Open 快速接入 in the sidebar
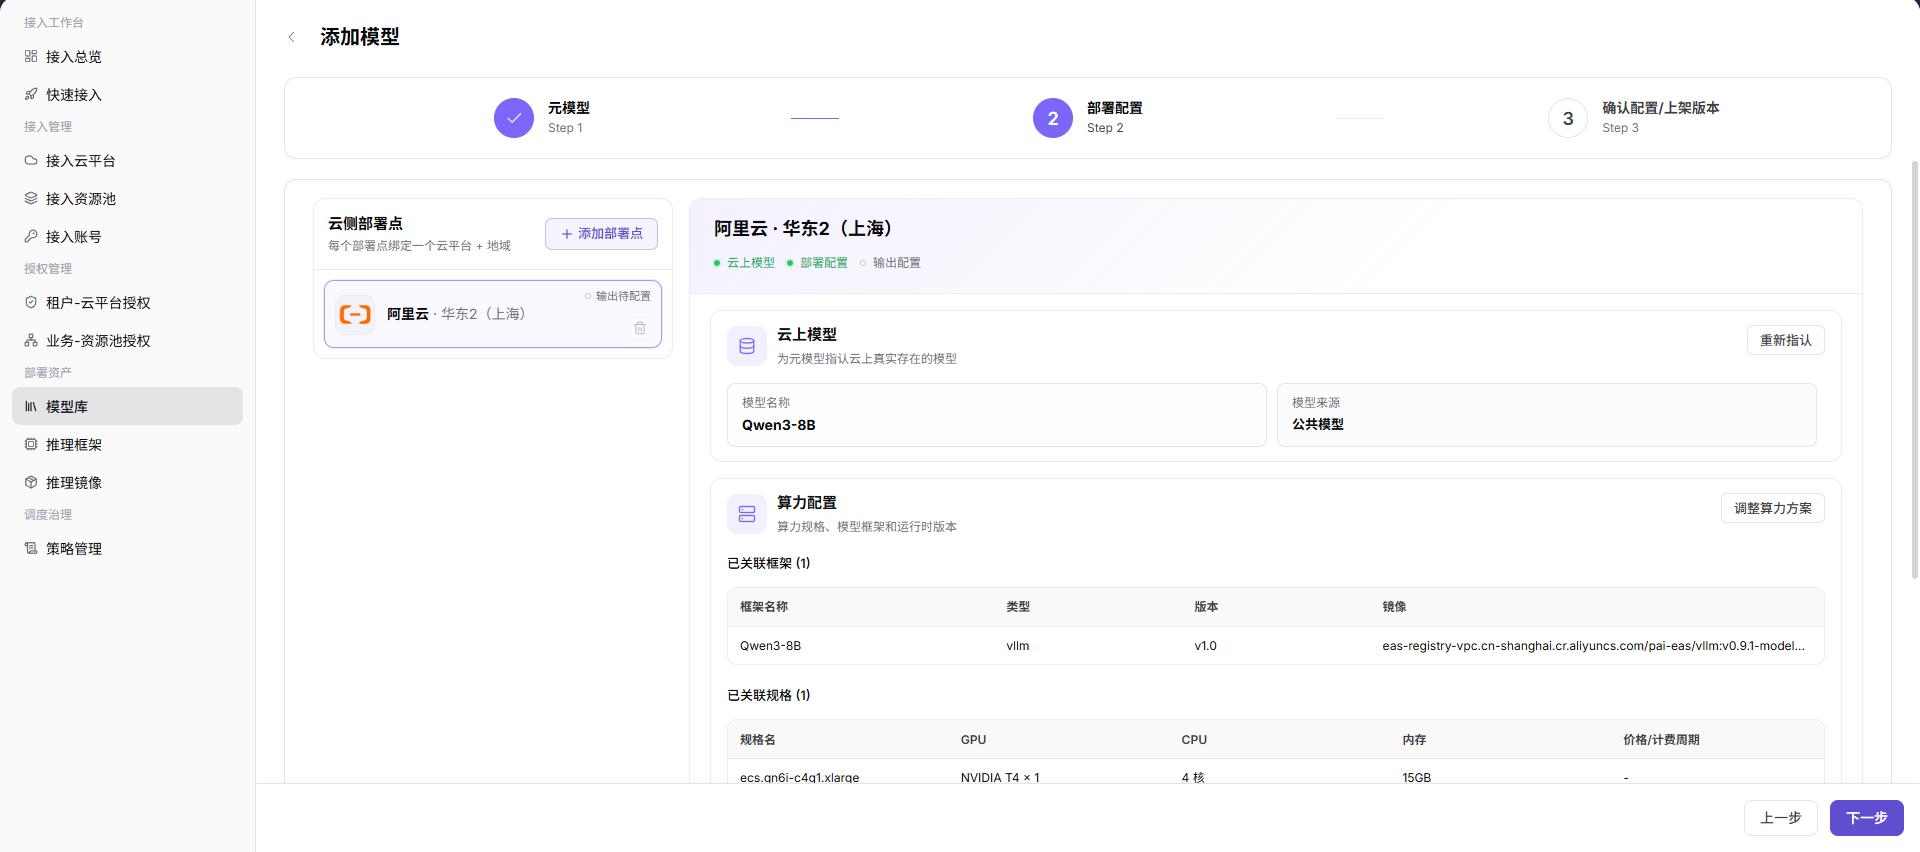Image resolution: width=1920 pixels, height=852 pixels. point(127,94)
